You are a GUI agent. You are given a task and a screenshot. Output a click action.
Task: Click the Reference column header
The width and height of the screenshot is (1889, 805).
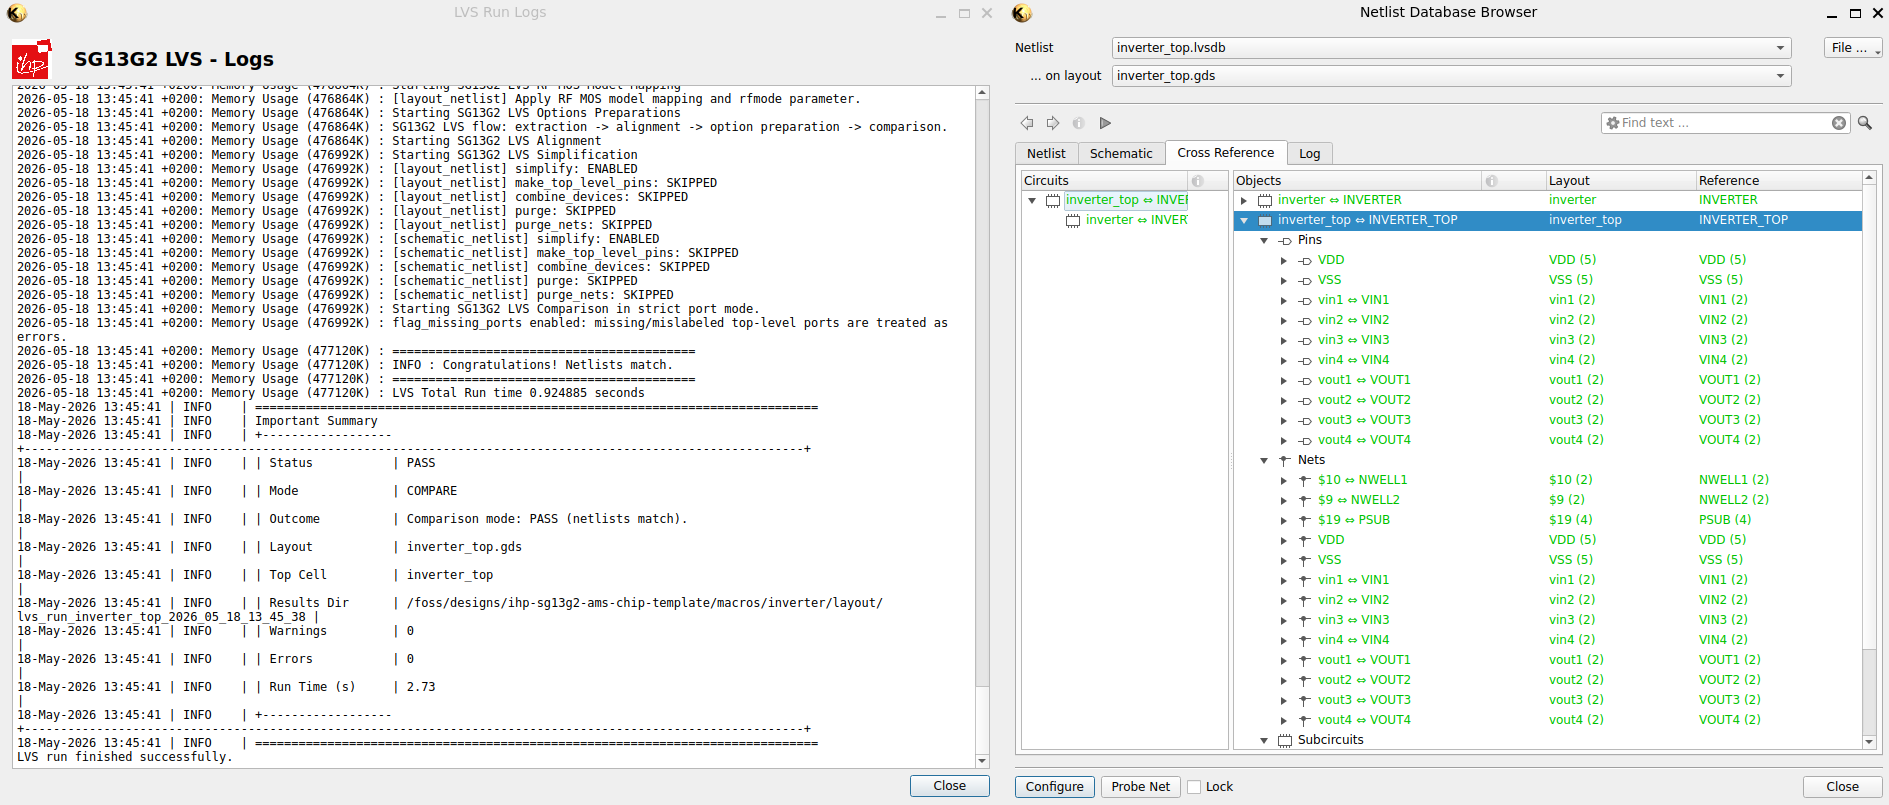click(1778, 181)
